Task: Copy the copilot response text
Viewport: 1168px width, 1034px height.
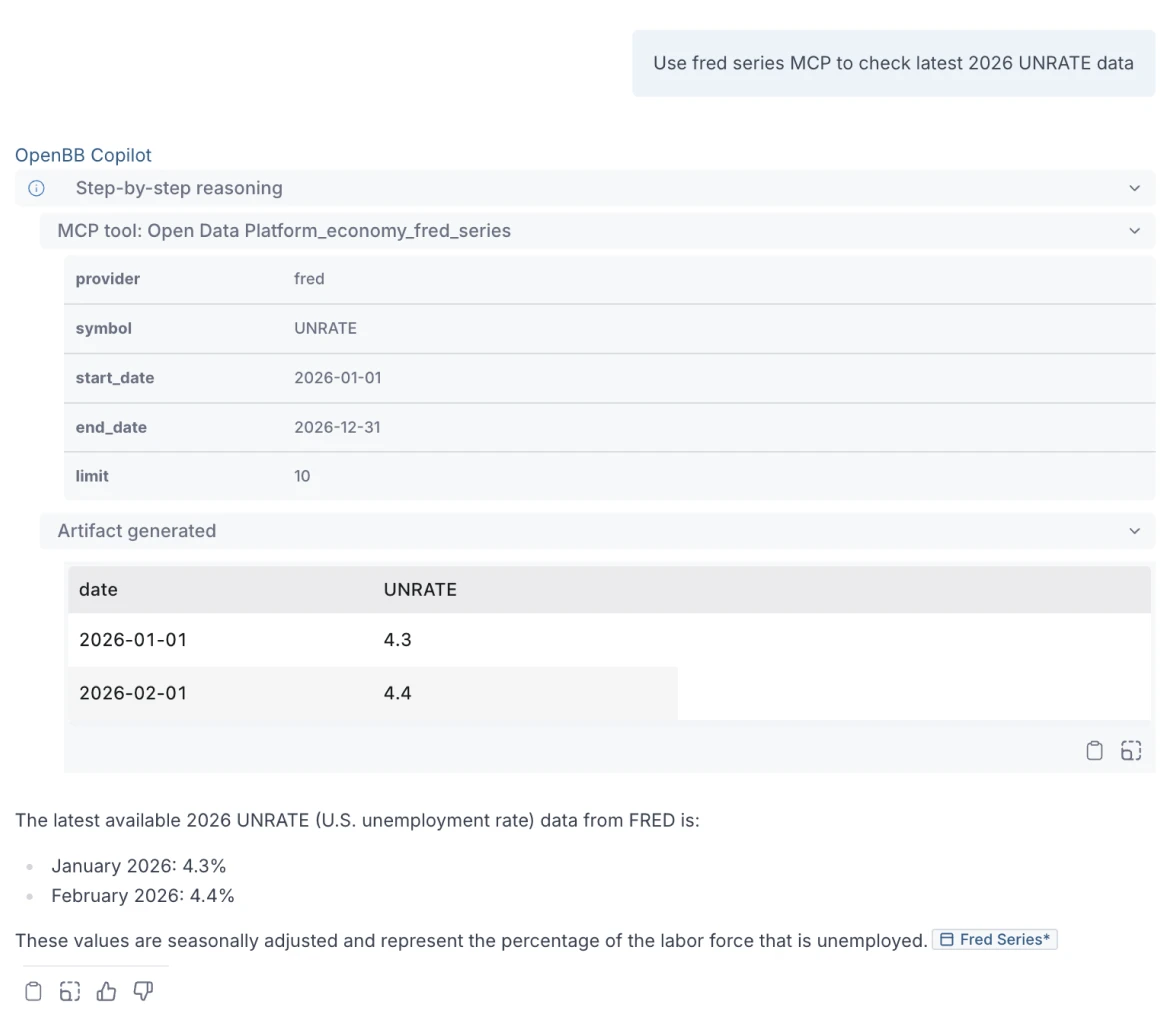Action: [33, 991]
